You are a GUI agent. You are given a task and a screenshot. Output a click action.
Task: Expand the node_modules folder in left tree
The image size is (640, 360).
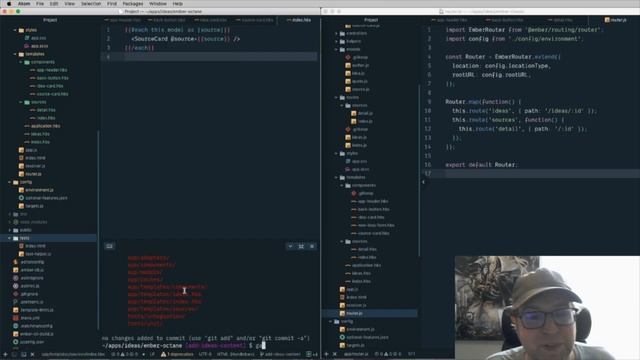[x=10, y=222]
